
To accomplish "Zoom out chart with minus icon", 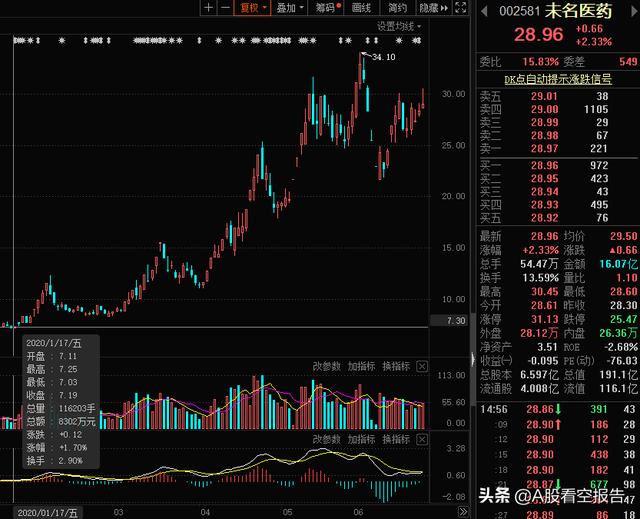I will (x=225, y=8).
